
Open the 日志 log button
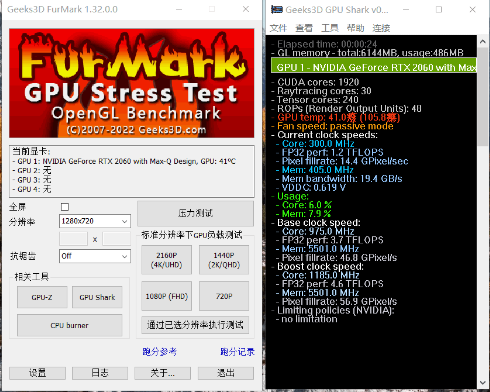click(100, 373)
